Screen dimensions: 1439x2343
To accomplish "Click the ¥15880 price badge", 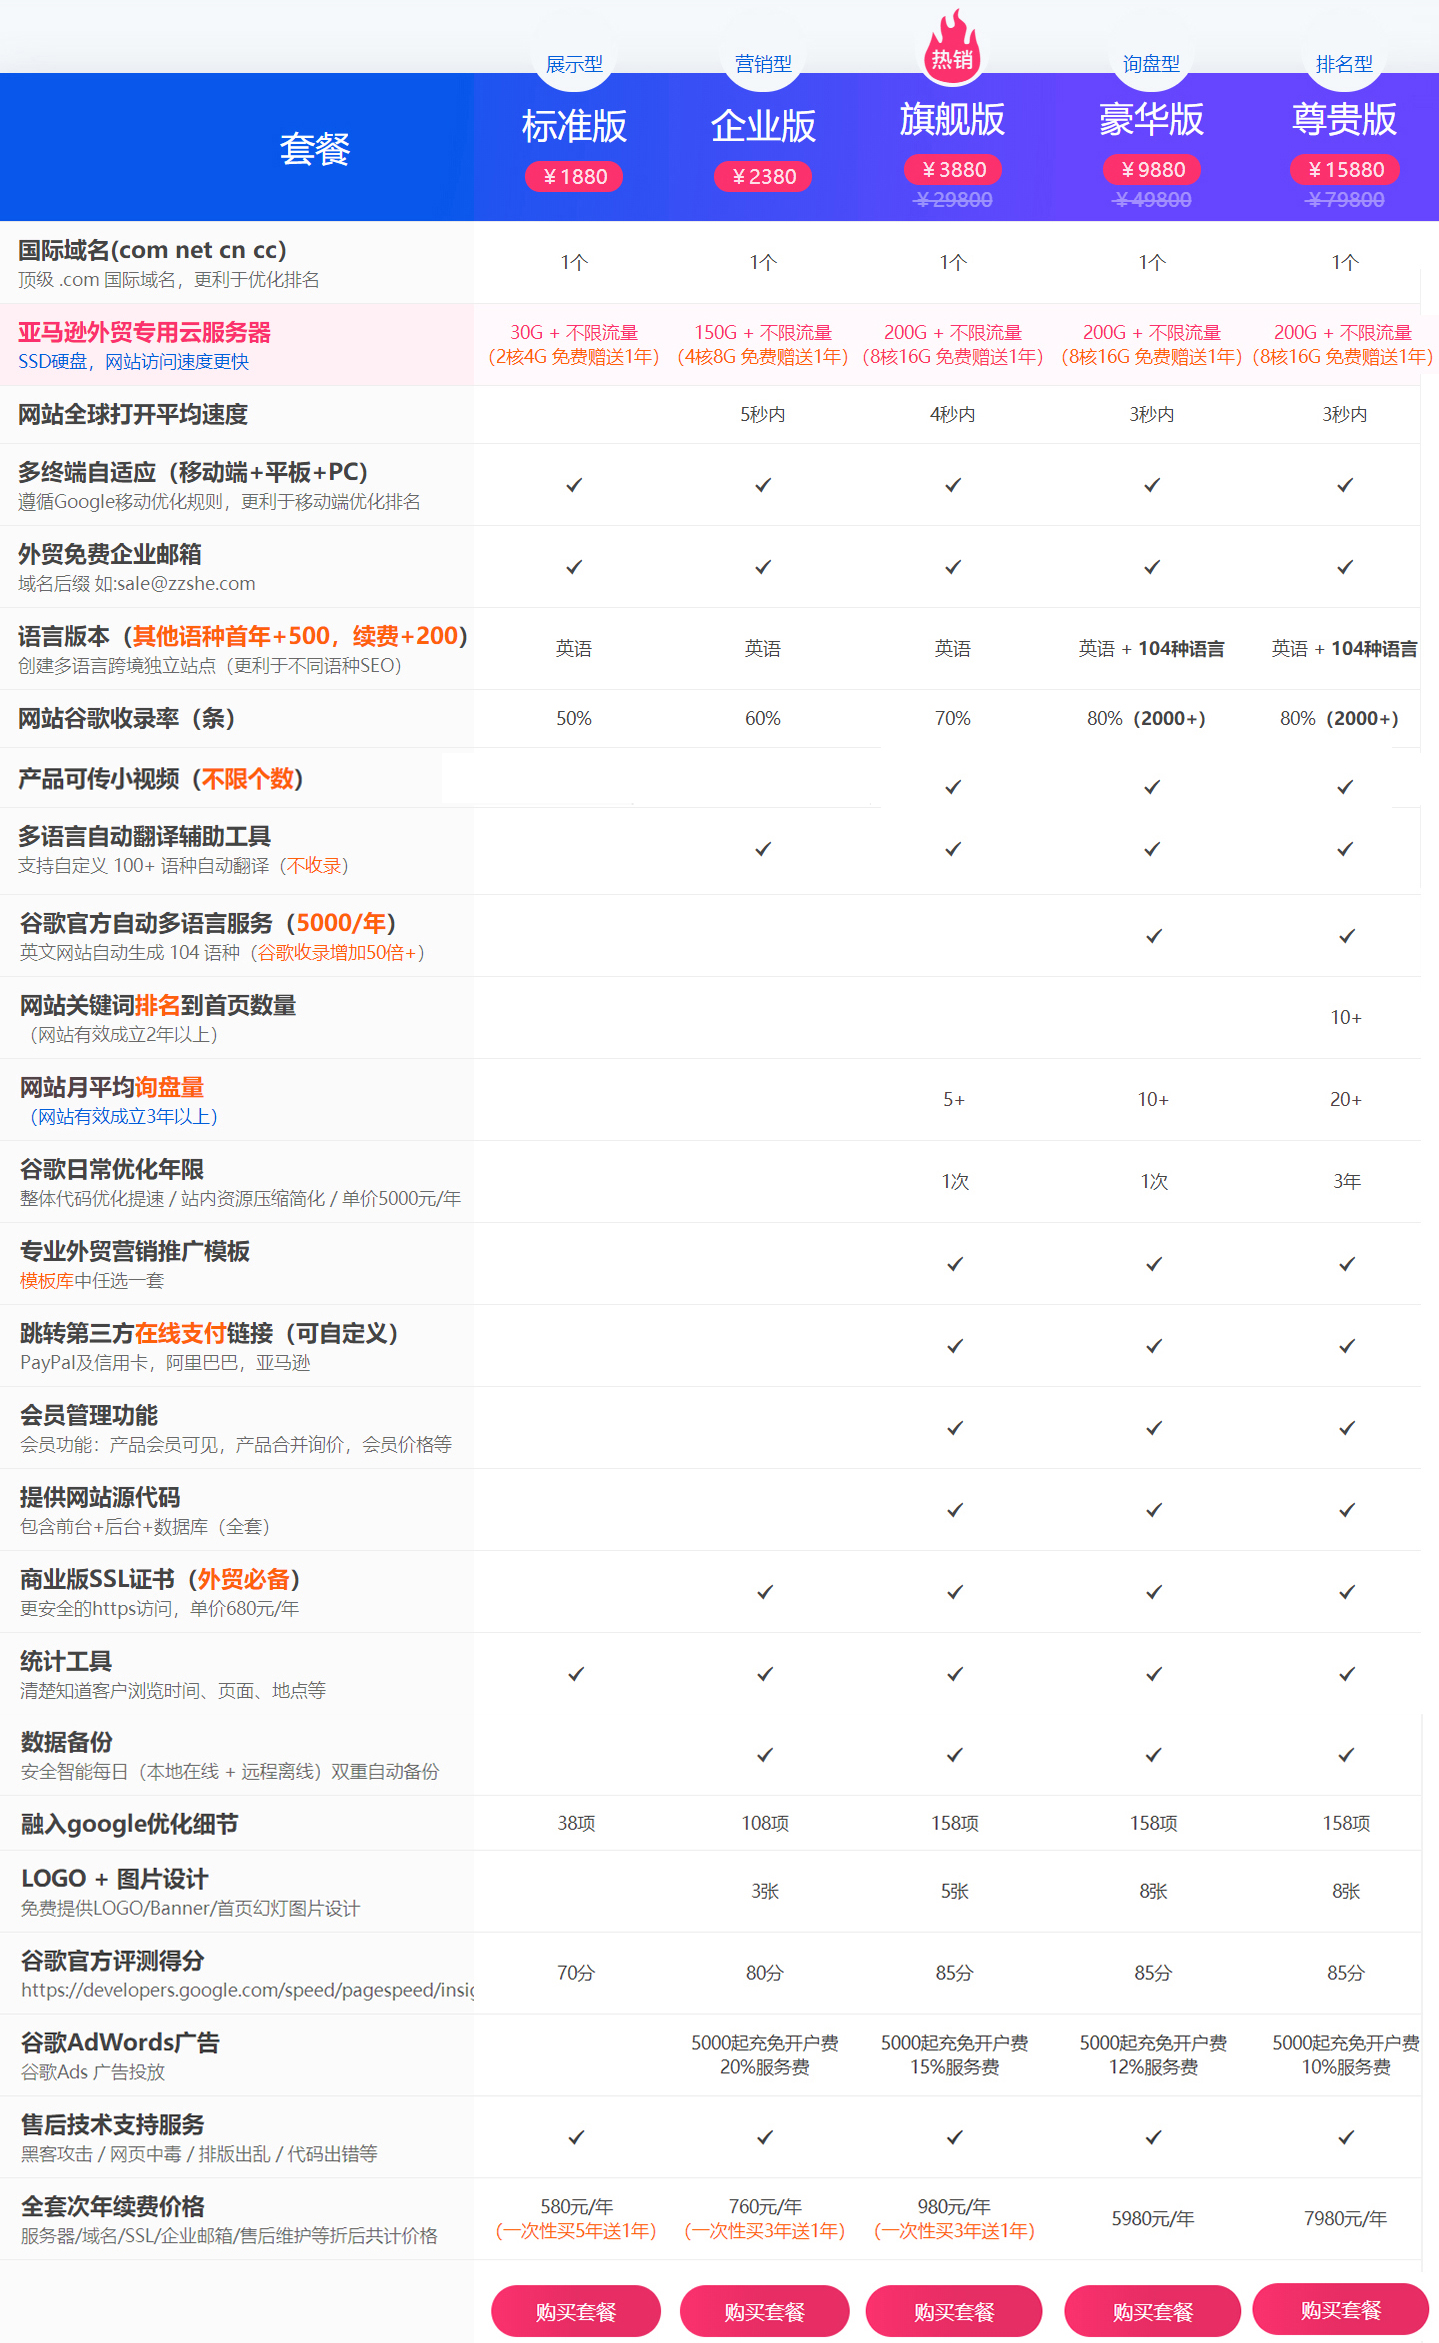I will coord(1344,170).
